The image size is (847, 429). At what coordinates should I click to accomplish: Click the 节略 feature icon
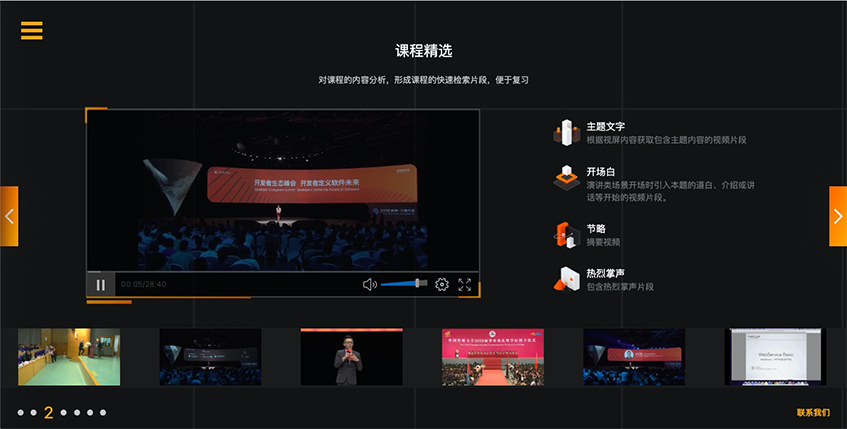coord(567,235)
